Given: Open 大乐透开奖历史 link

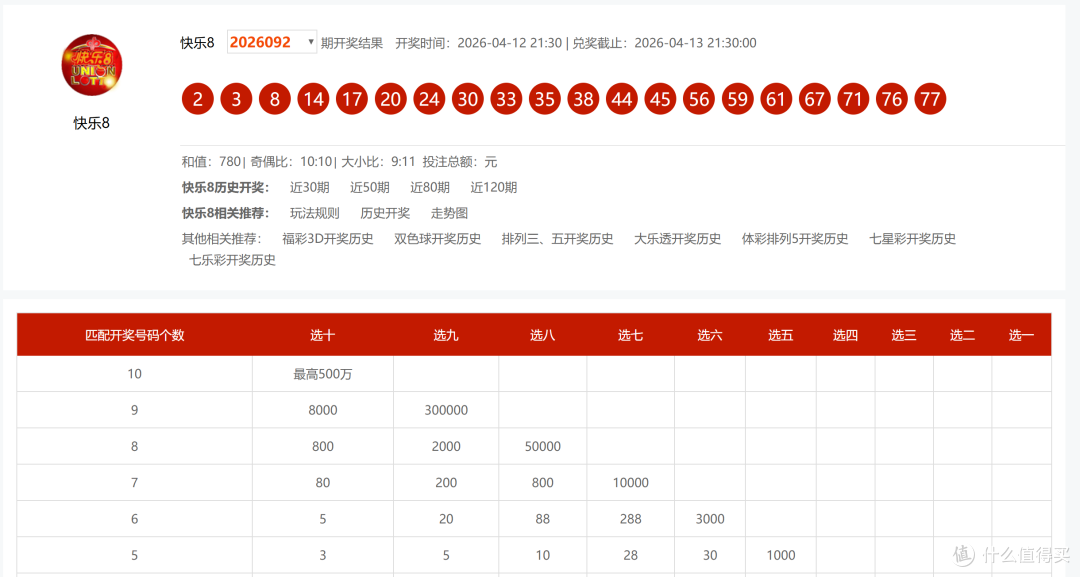Looking at the screenshot, I should point(677,239).
